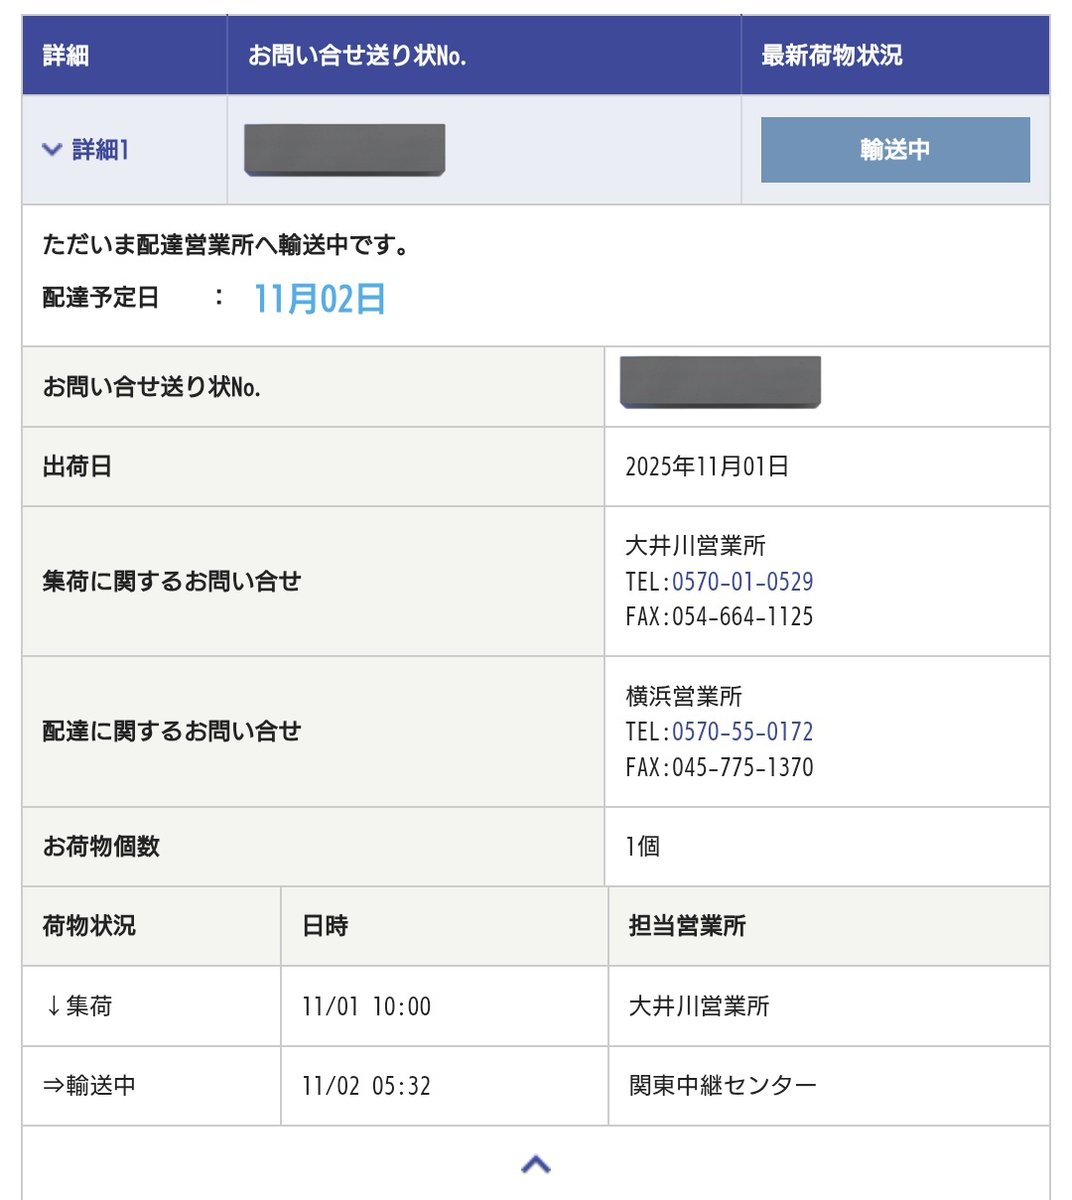Viewport: 1072px width, 1200px height.
Task: Select 配達に関するお問い合せ label
Action: click(x=171, y=732)
